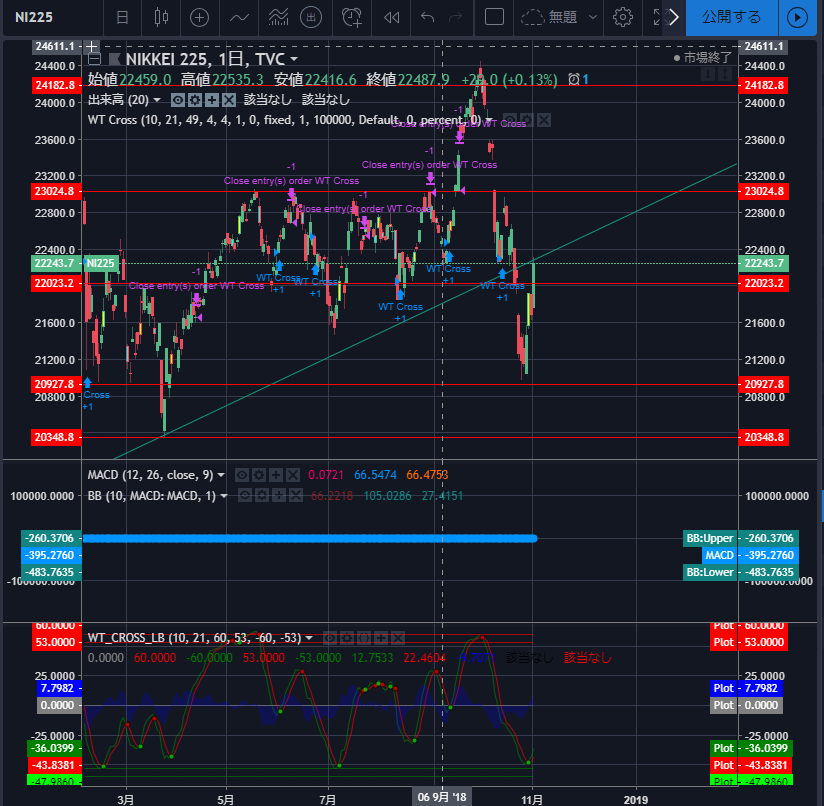Remove WT Cross strategy with X icon

tap(544, 120)
